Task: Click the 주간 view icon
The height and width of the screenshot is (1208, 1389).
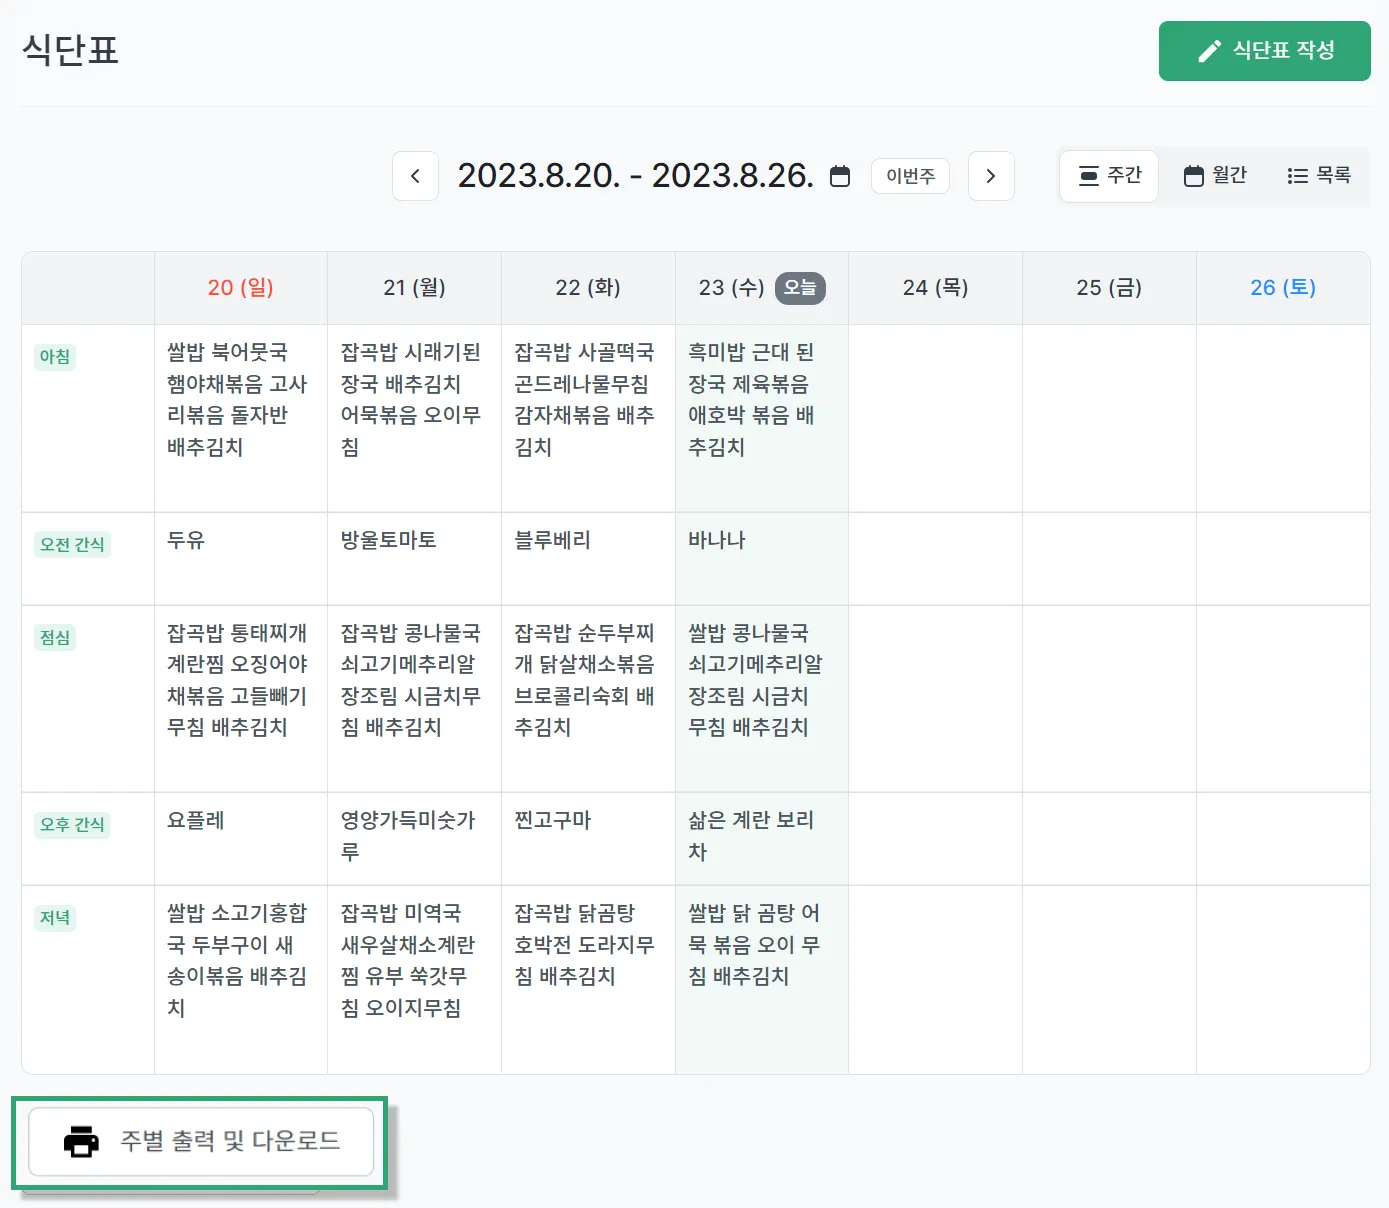Action: pyautogui.click(x=1089, y=176)
